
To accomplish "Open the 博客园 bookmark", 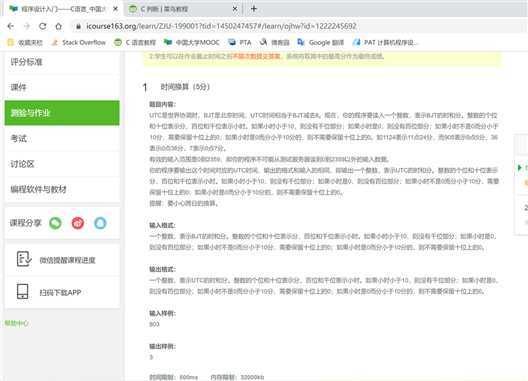I will (275, 42).
